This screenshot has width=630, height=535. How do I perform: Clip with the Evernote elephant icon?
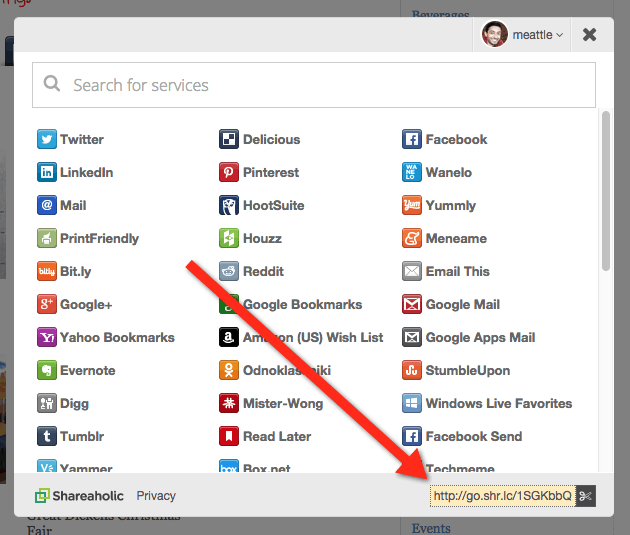47,370
